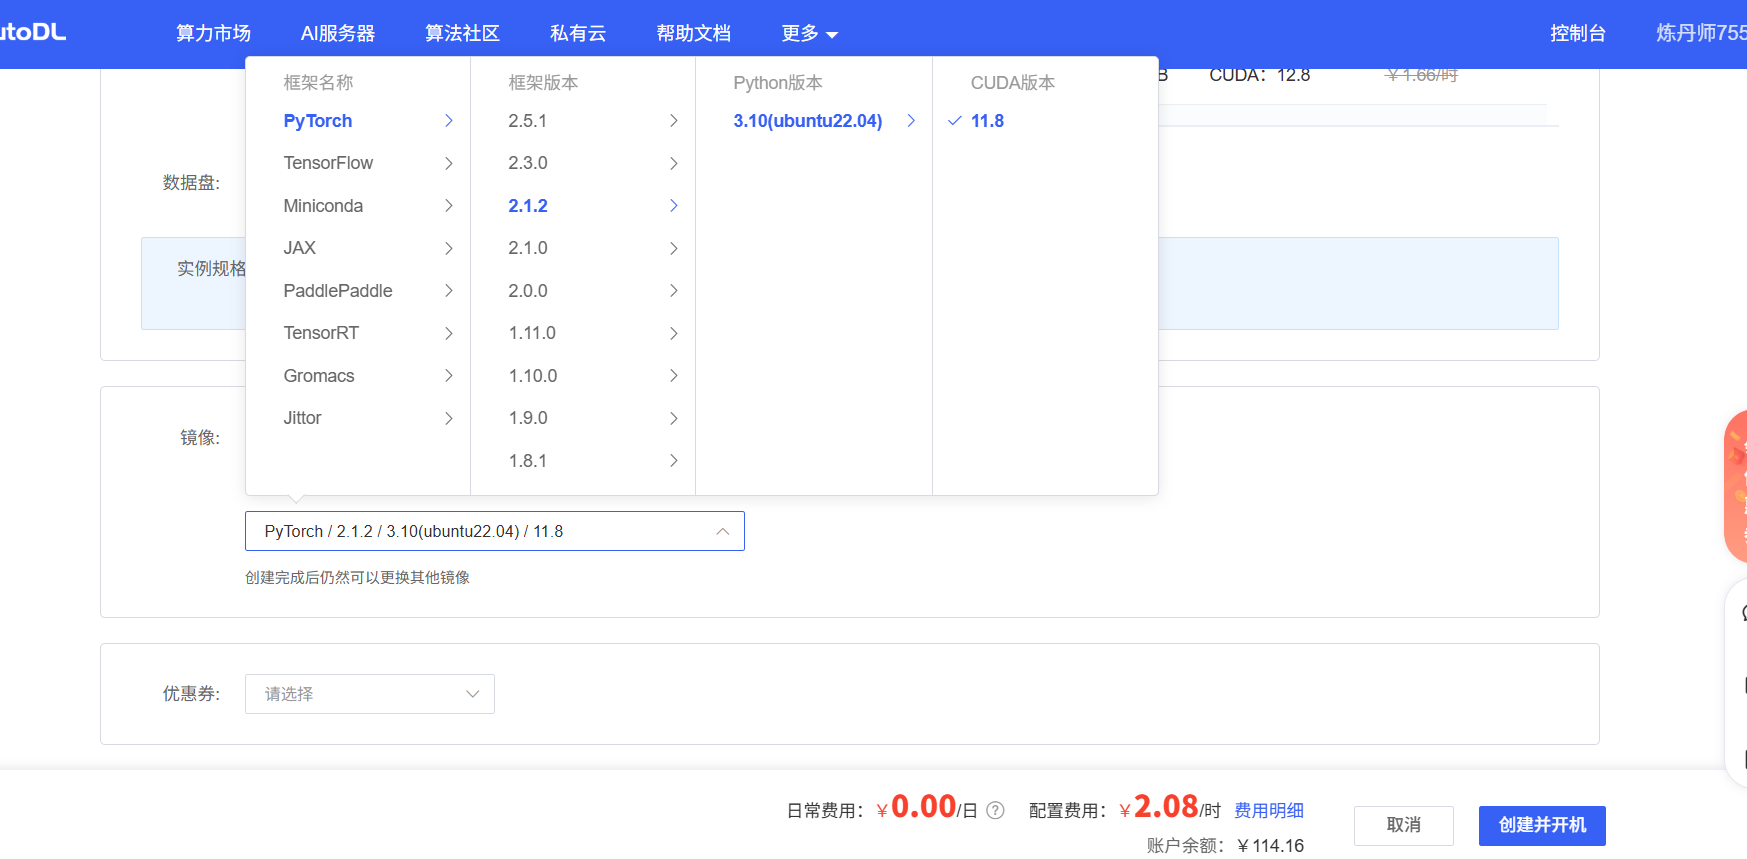Expand chevron next to version 1.8.1
Viewport: 1747px width, 859px height.
(x=674, y=461)
